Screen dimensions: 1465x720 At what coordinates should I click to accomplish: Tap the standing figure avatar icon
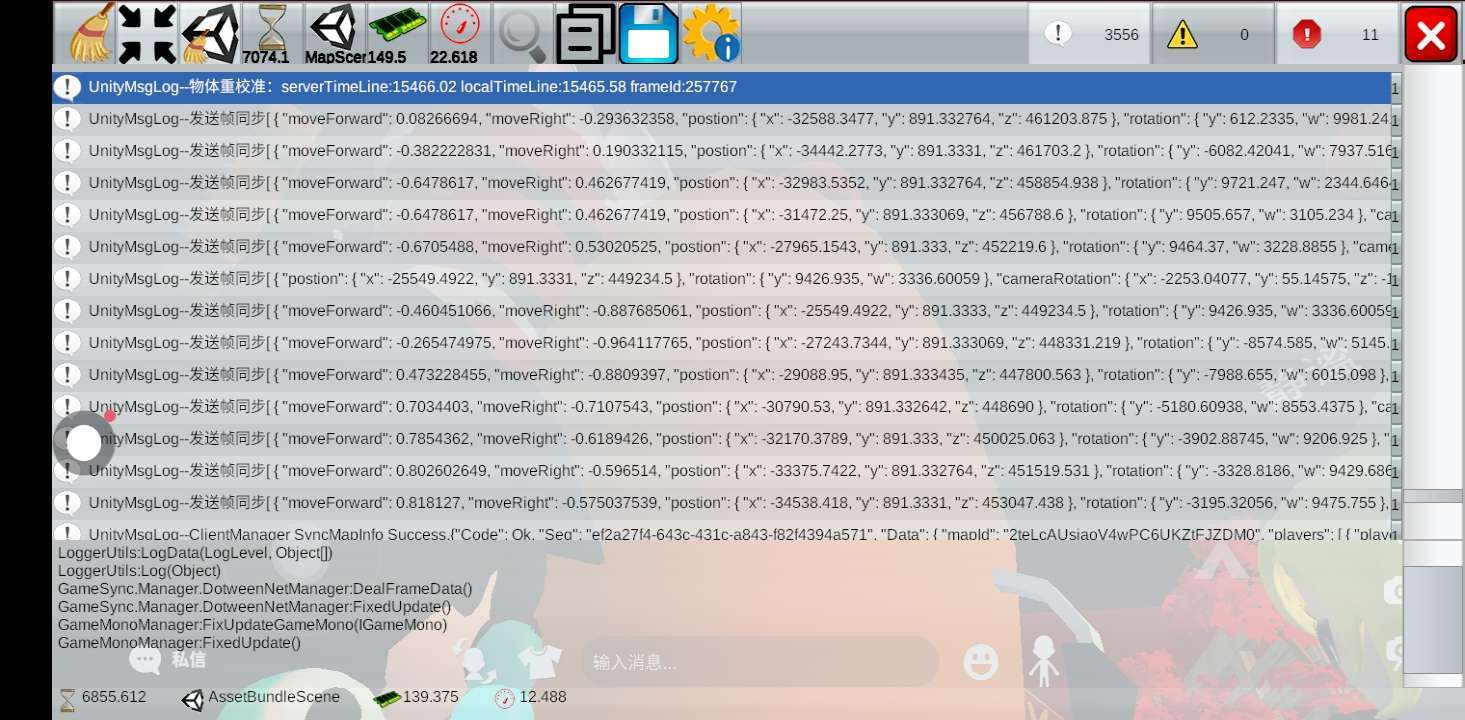tap(1043, 661)
